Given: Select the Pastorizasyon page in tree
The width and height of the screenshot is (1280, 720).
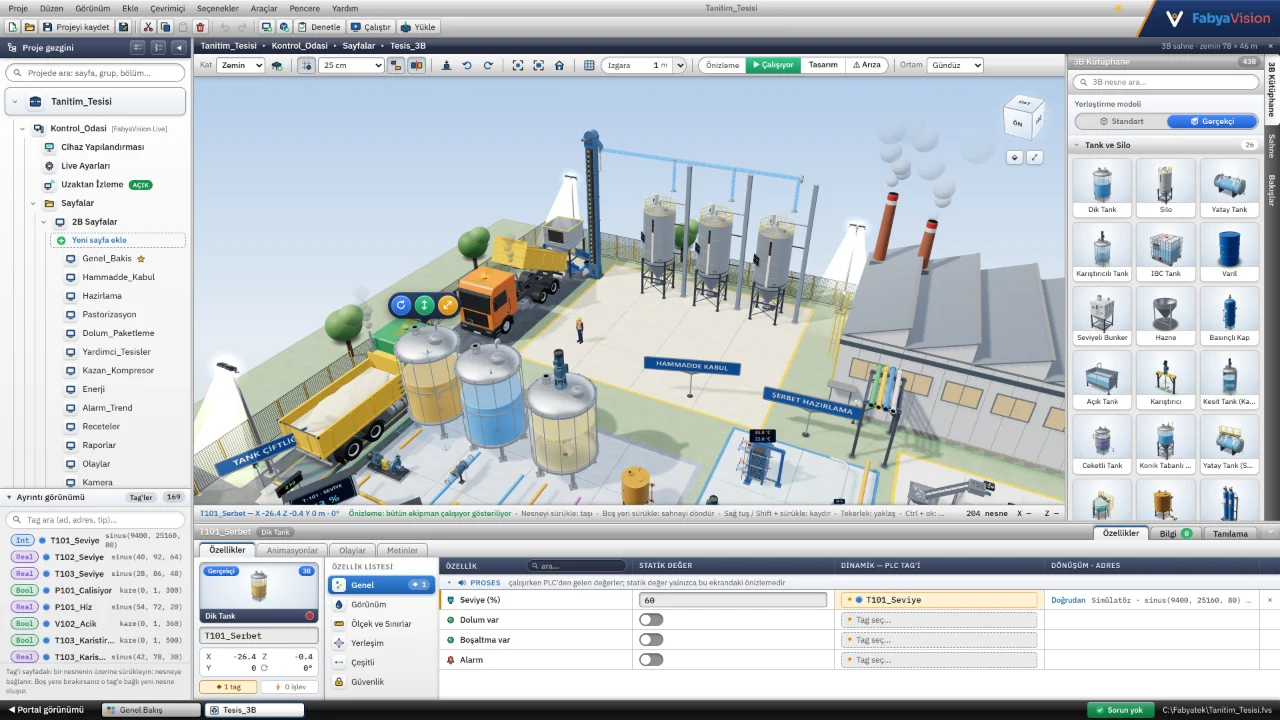Looking at the screenshot, I should pyautogui.click(x=109, y=314).
